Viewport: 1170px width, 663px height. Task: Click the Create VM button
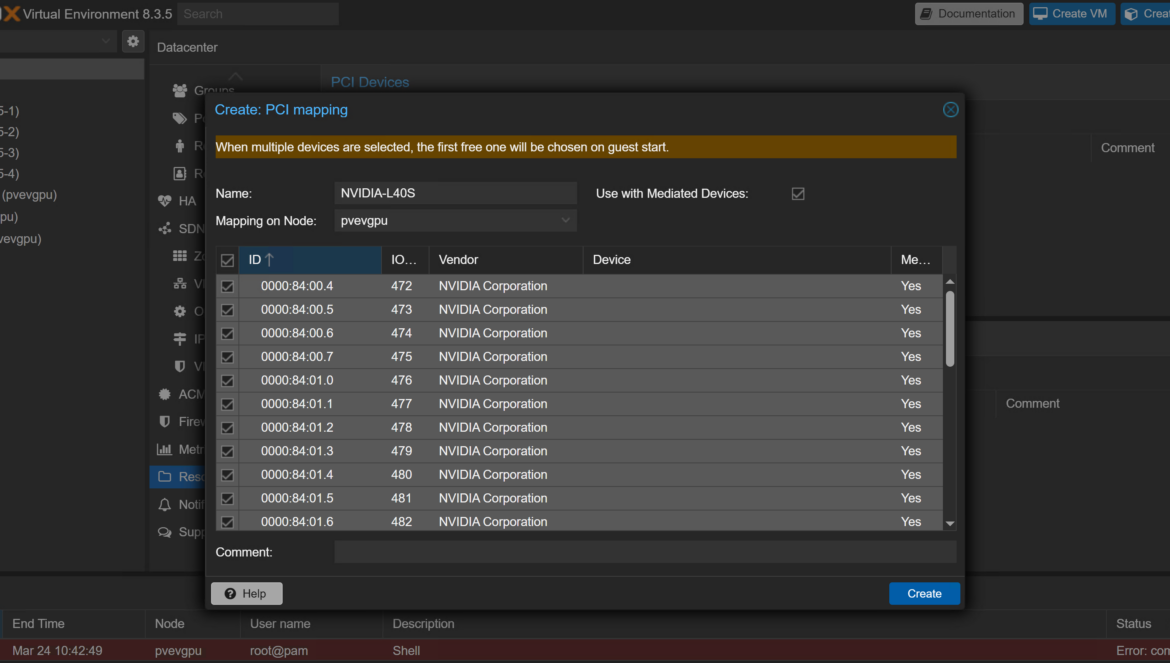[x=1072, y=13]
